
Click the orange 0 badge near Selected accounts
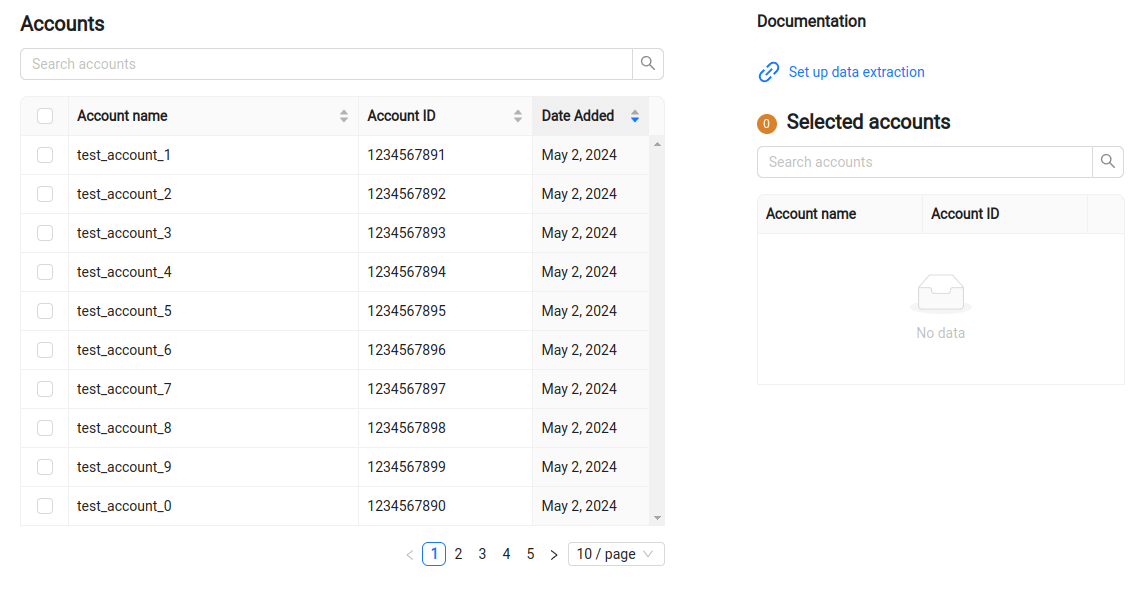[766, 122]
